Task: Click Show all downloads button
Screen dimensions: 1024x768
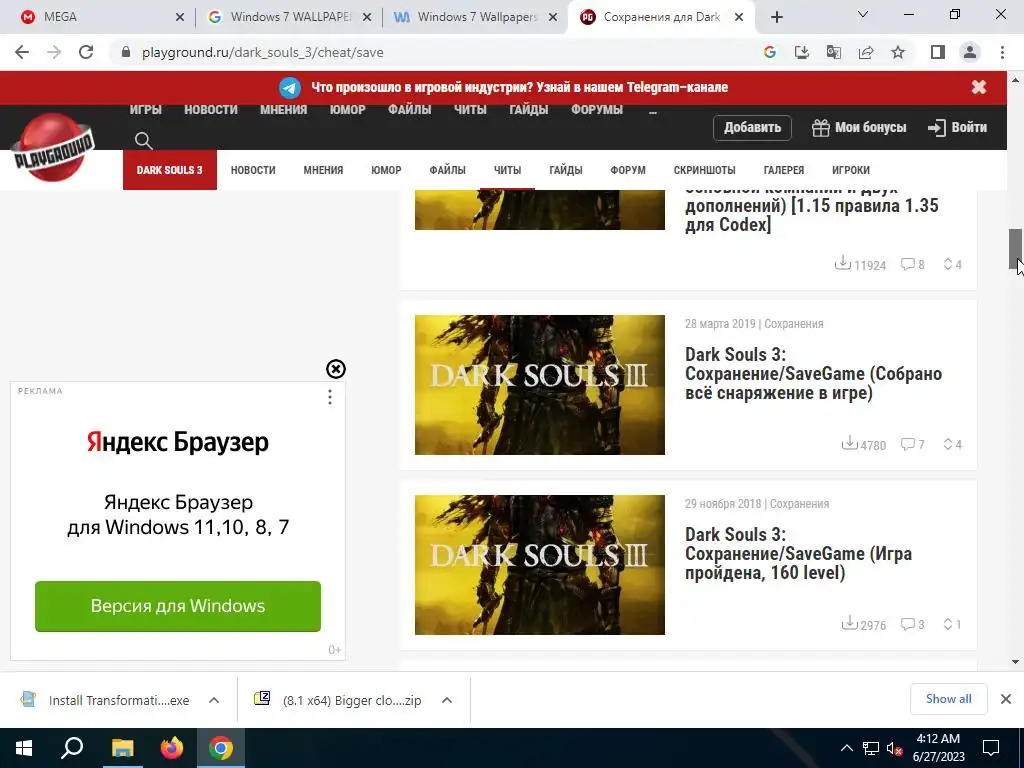Action: coord(948,699)
